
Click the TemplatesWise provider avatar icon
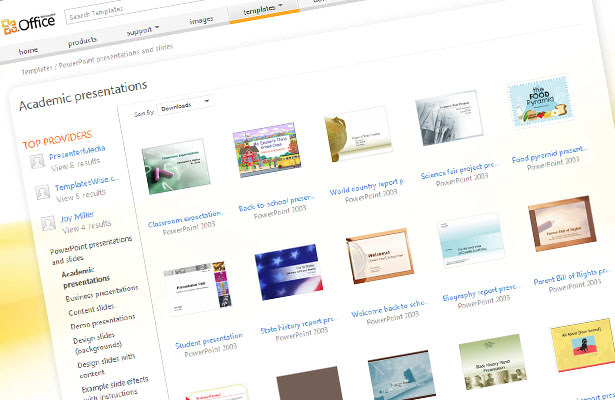43,191
